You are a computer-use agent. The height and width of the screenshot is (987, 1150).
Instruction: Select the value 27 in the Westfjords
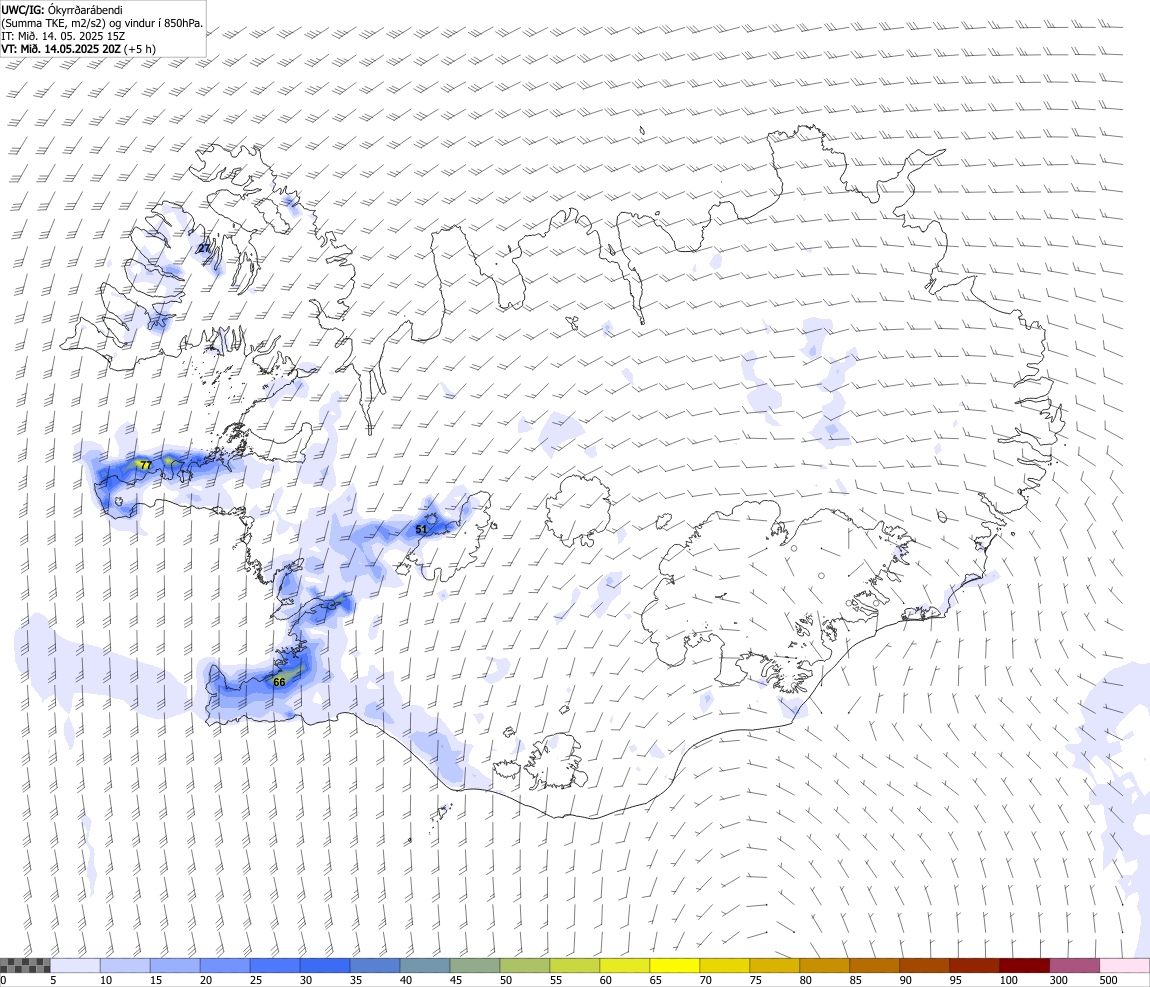click(x=204, y=248)
